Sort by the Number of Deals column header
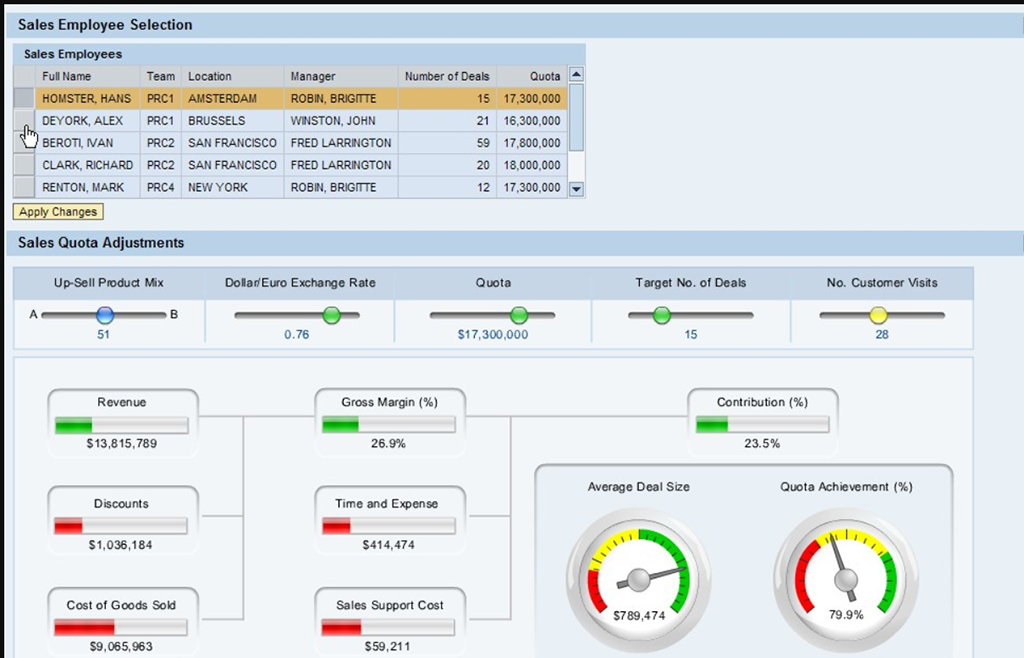 click(446, 76)
